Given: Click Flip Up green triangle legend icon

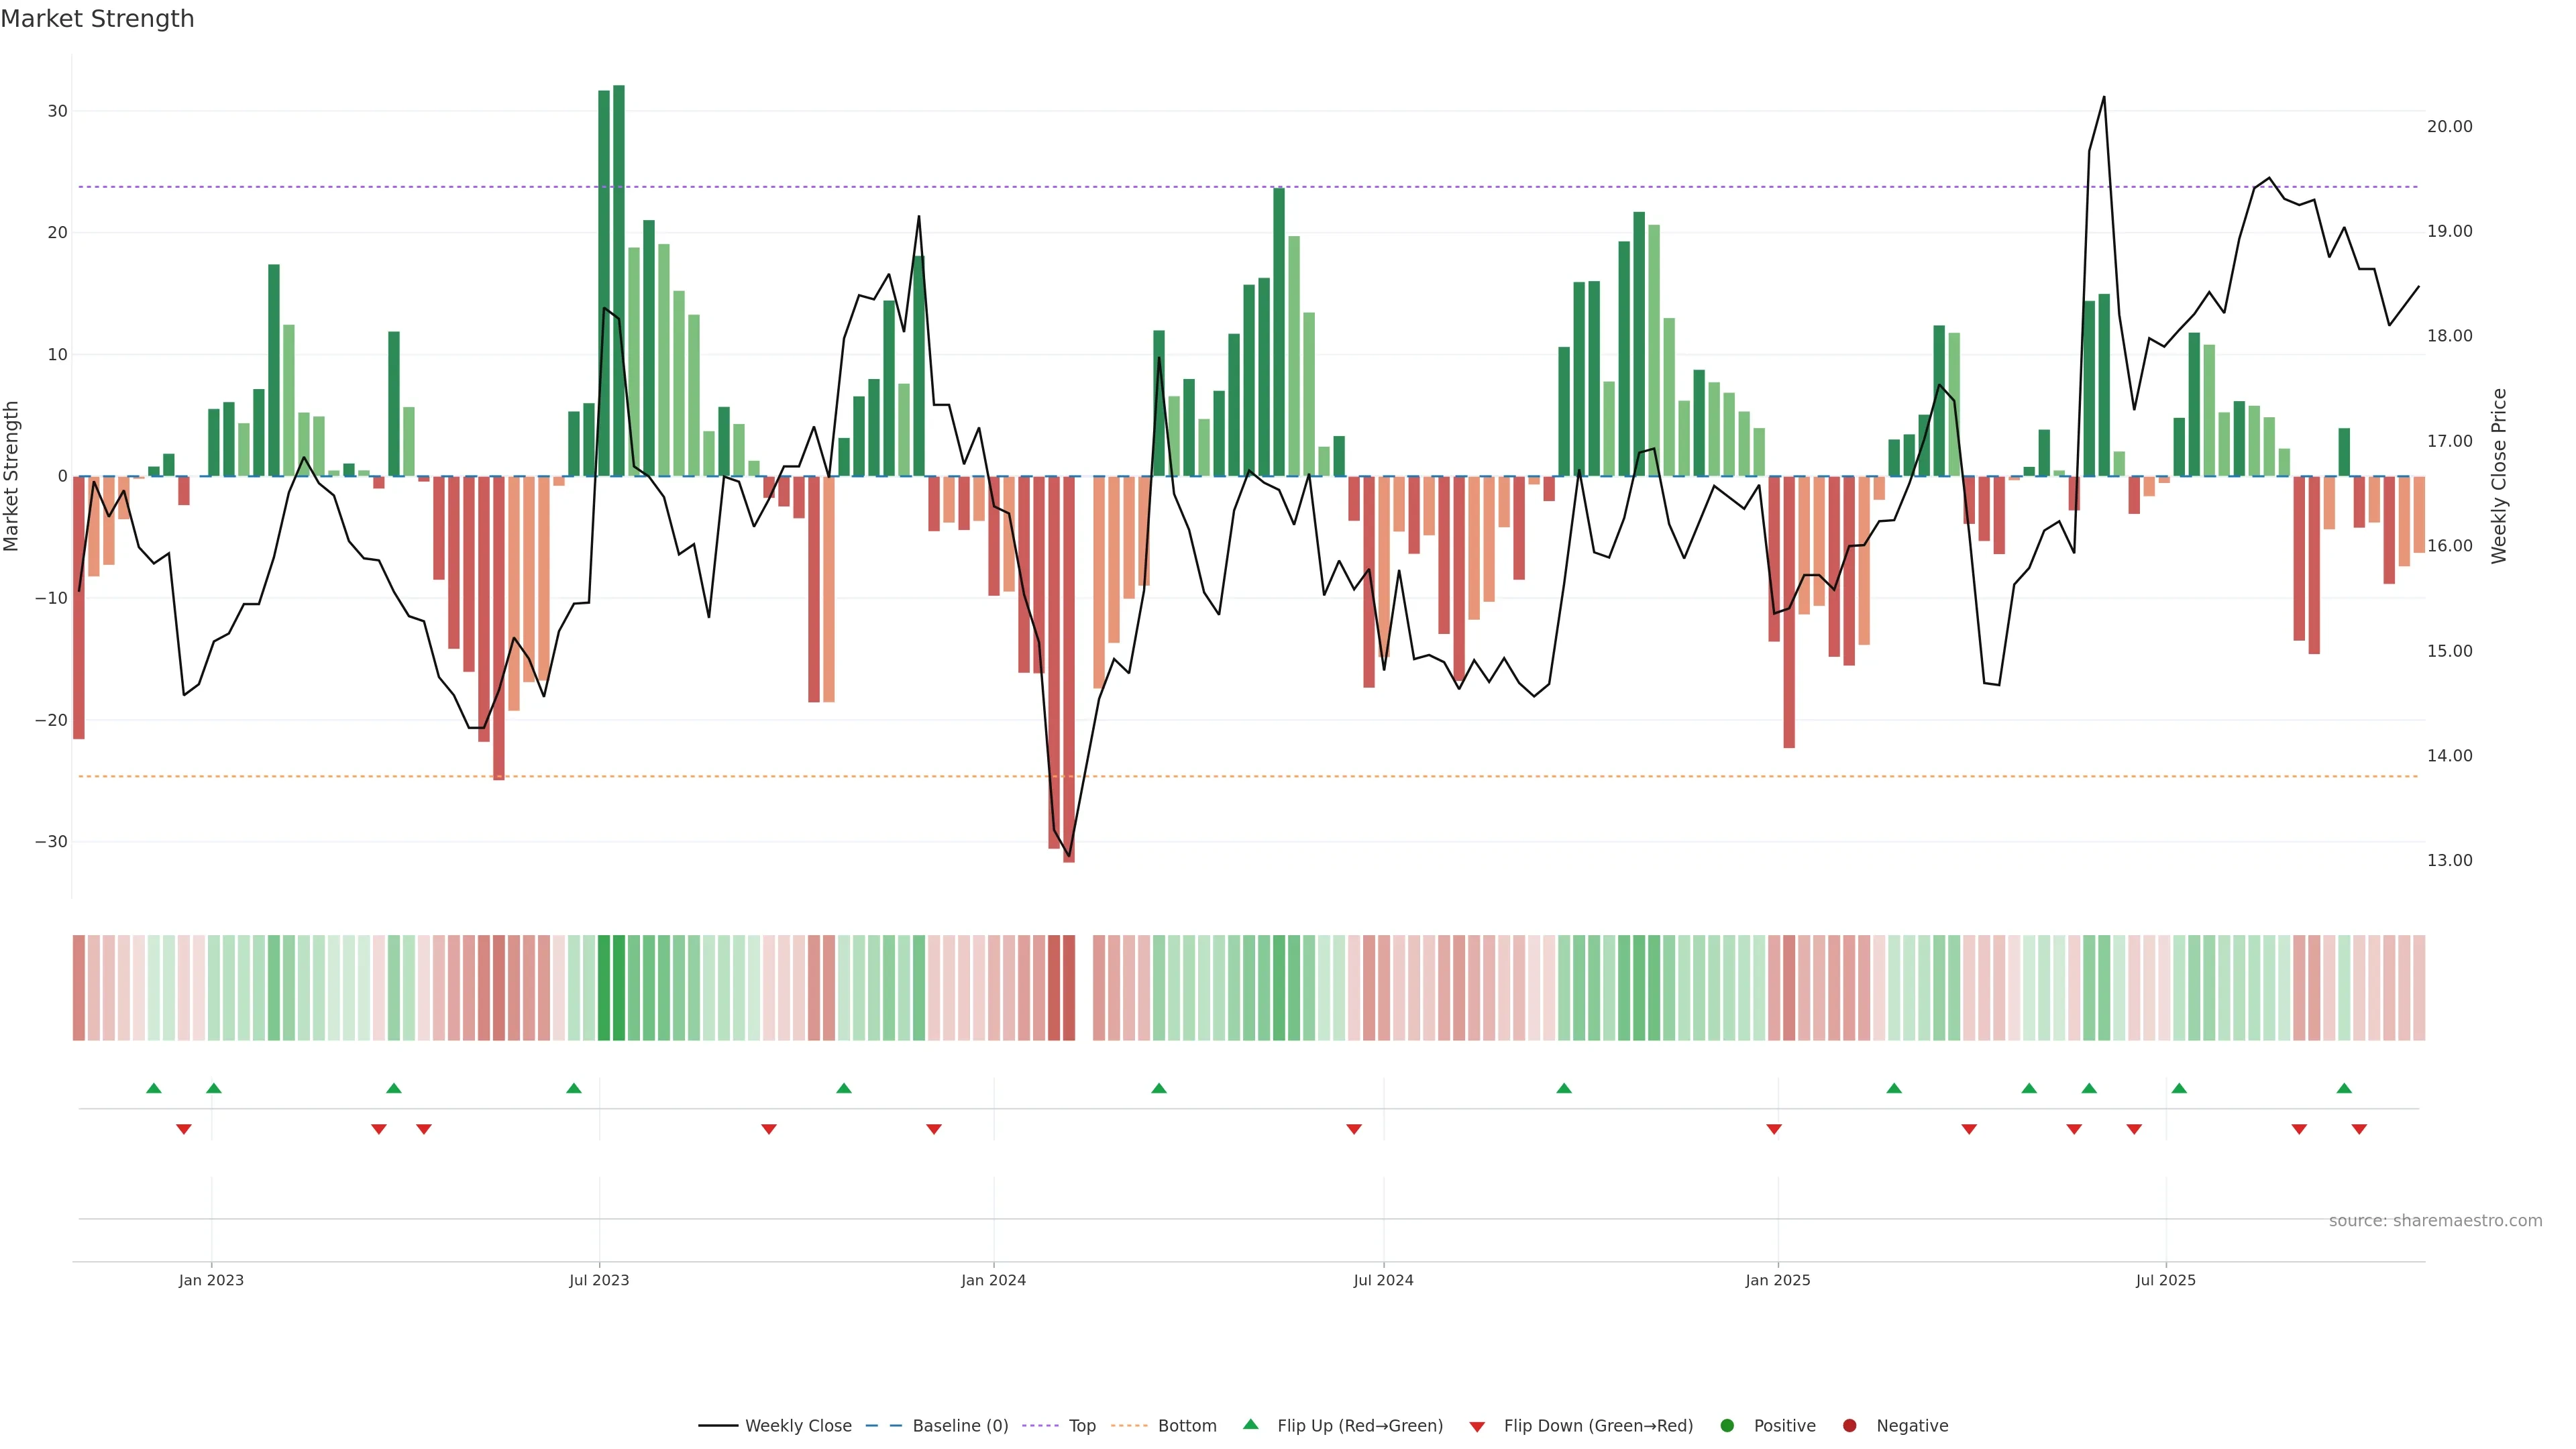Looking at the screenshot, I should click(x=1250, y=1425).
